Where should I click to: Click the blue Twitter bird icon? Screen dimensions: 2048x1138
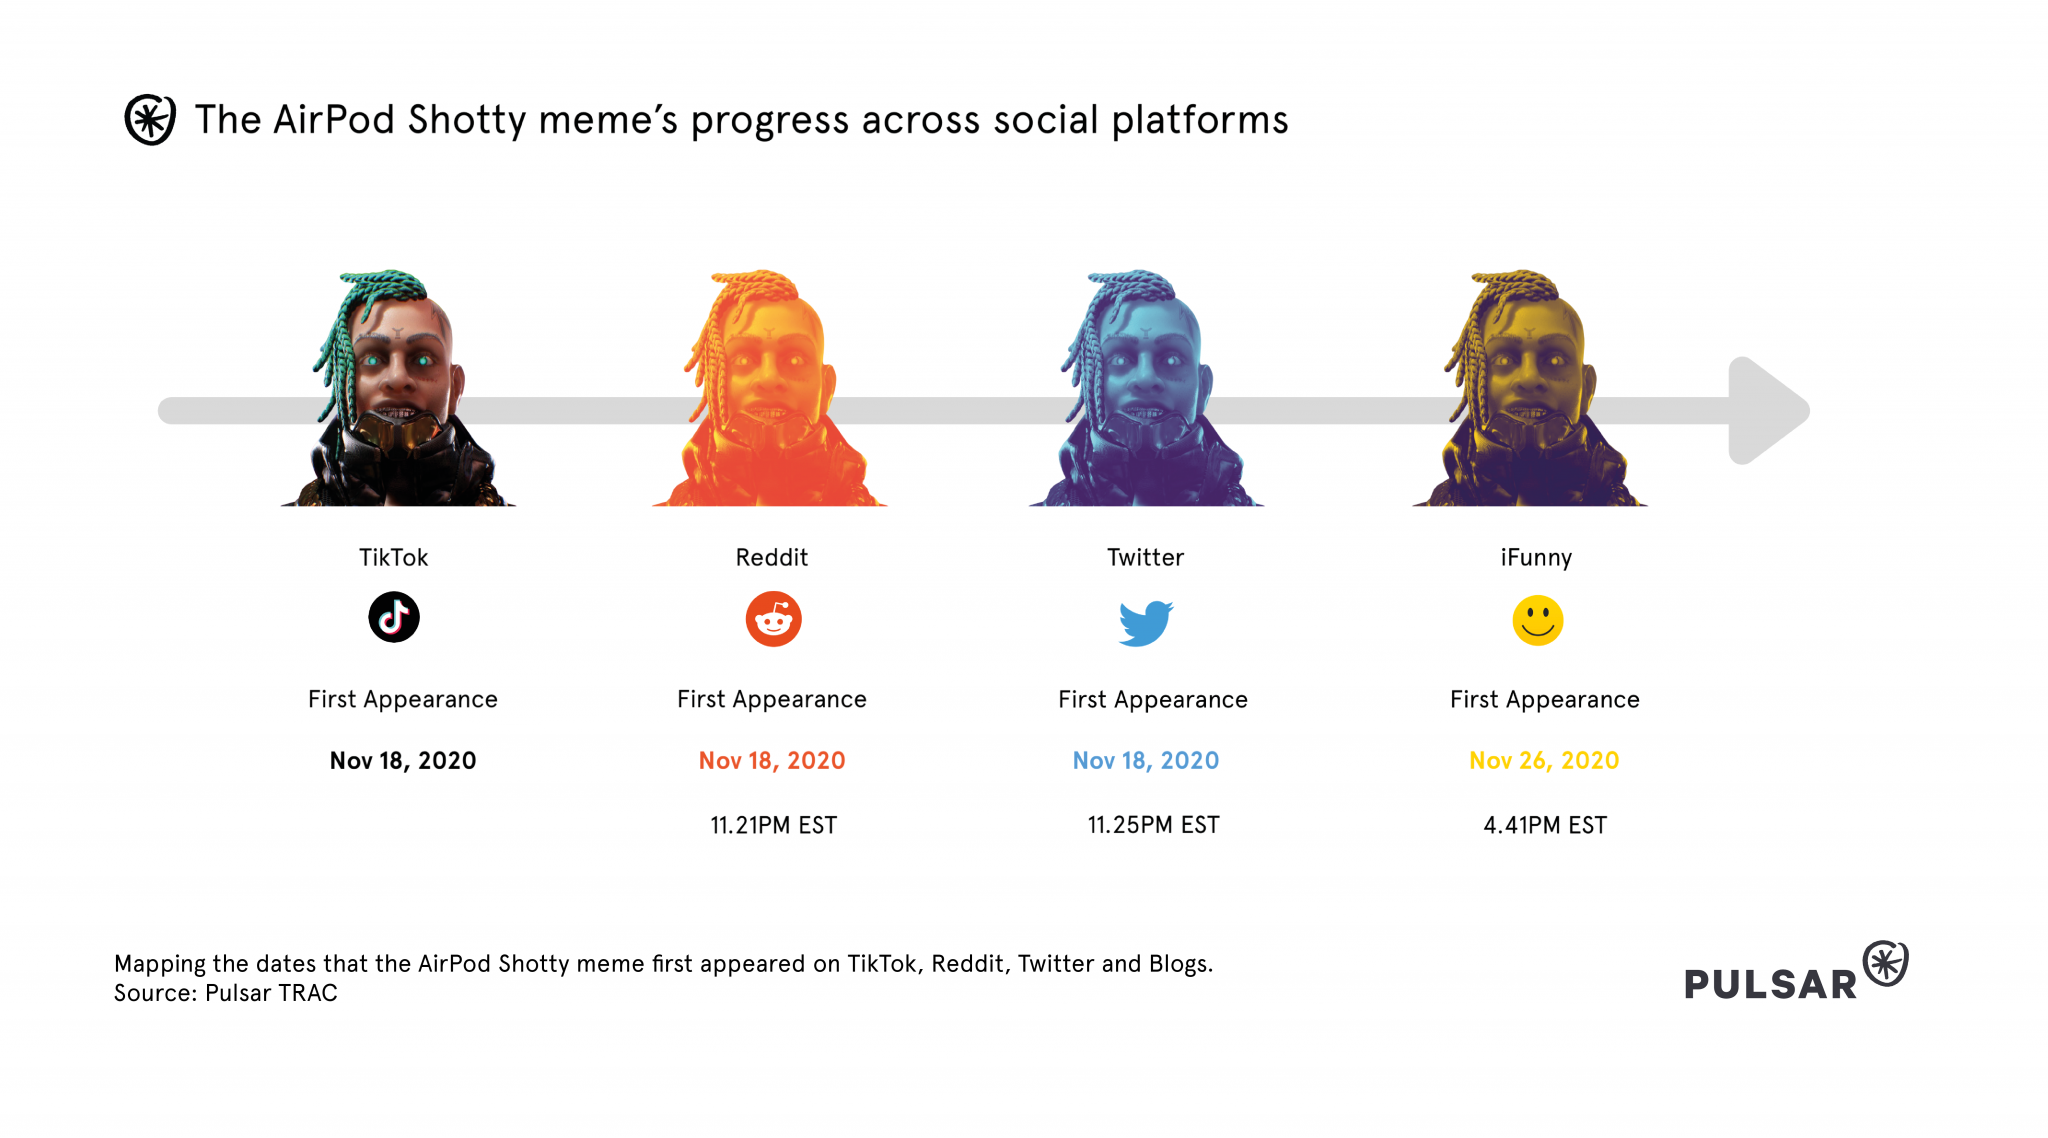point(1145,622)
